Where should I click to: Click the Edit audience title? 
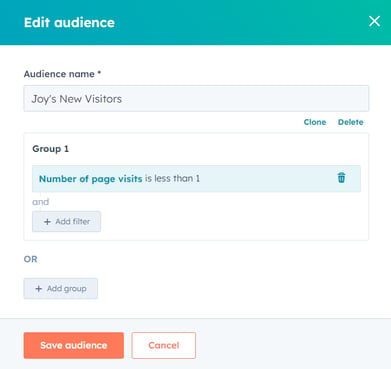tap(69, 22)
